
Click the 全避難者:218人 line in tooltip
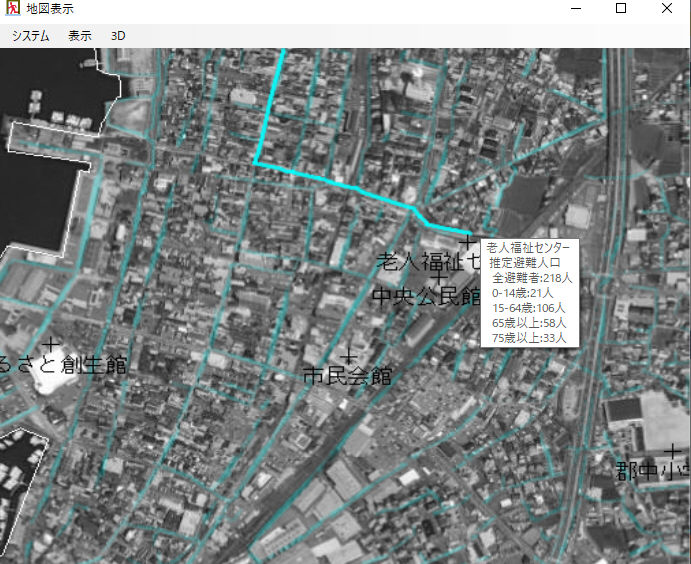(x=530, y=277)
